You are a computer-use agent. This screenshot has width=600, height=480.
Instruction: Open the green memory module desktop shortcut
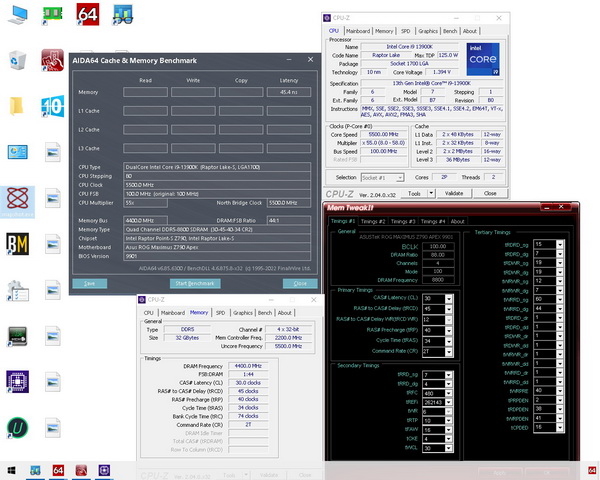tap(52, 15)
